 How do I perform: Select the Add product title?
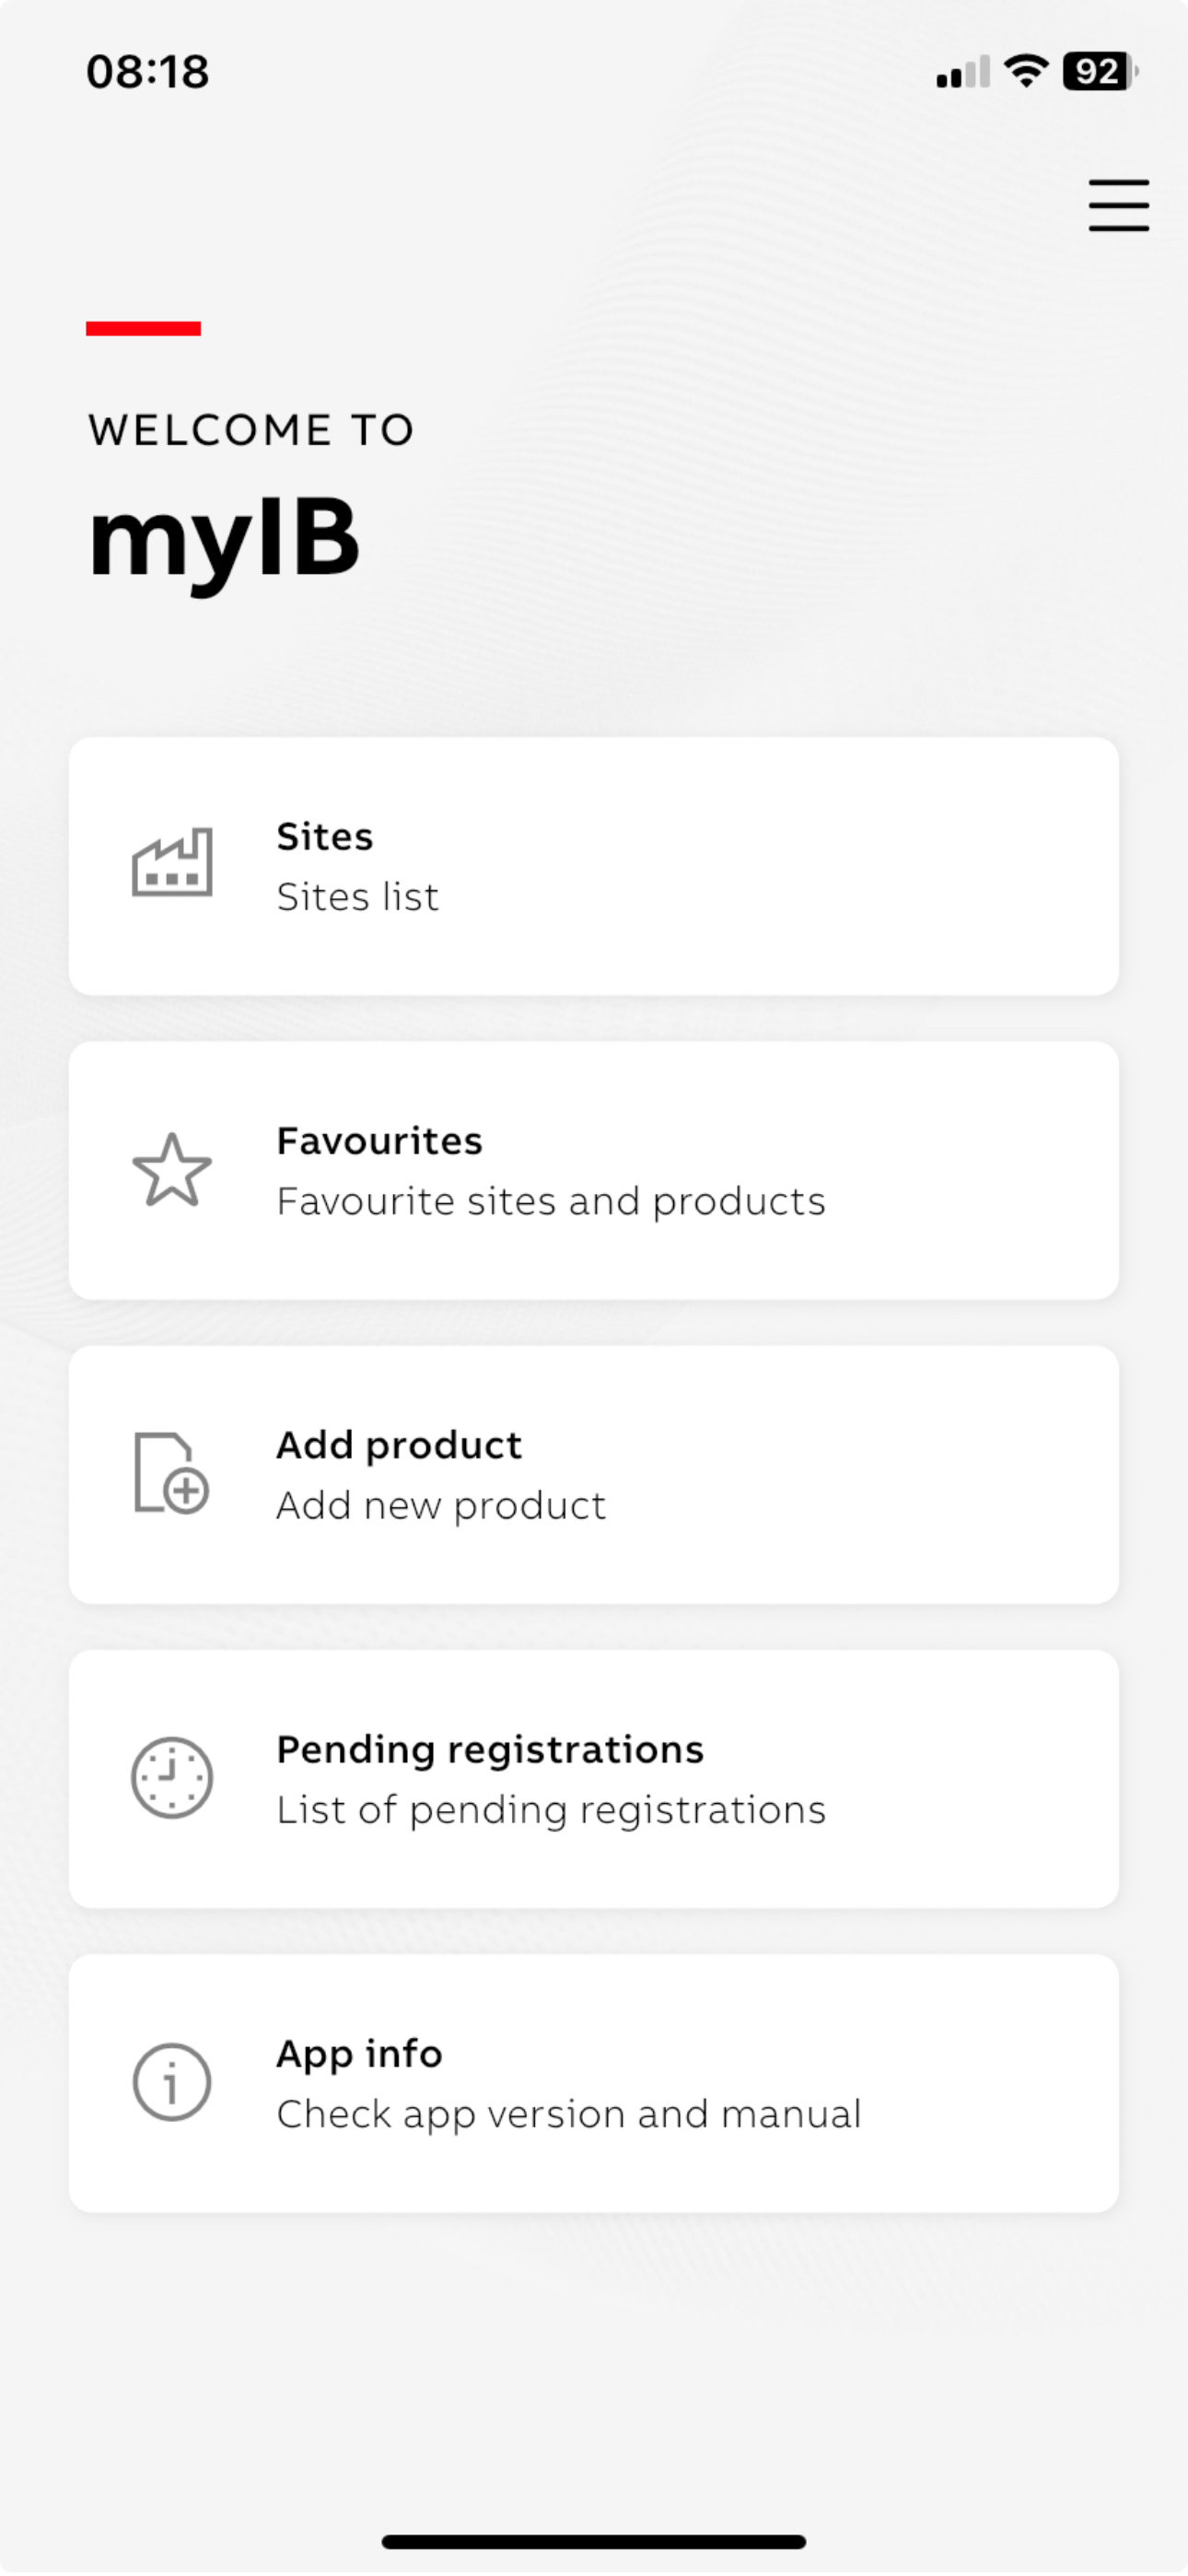click(399, 1445)
